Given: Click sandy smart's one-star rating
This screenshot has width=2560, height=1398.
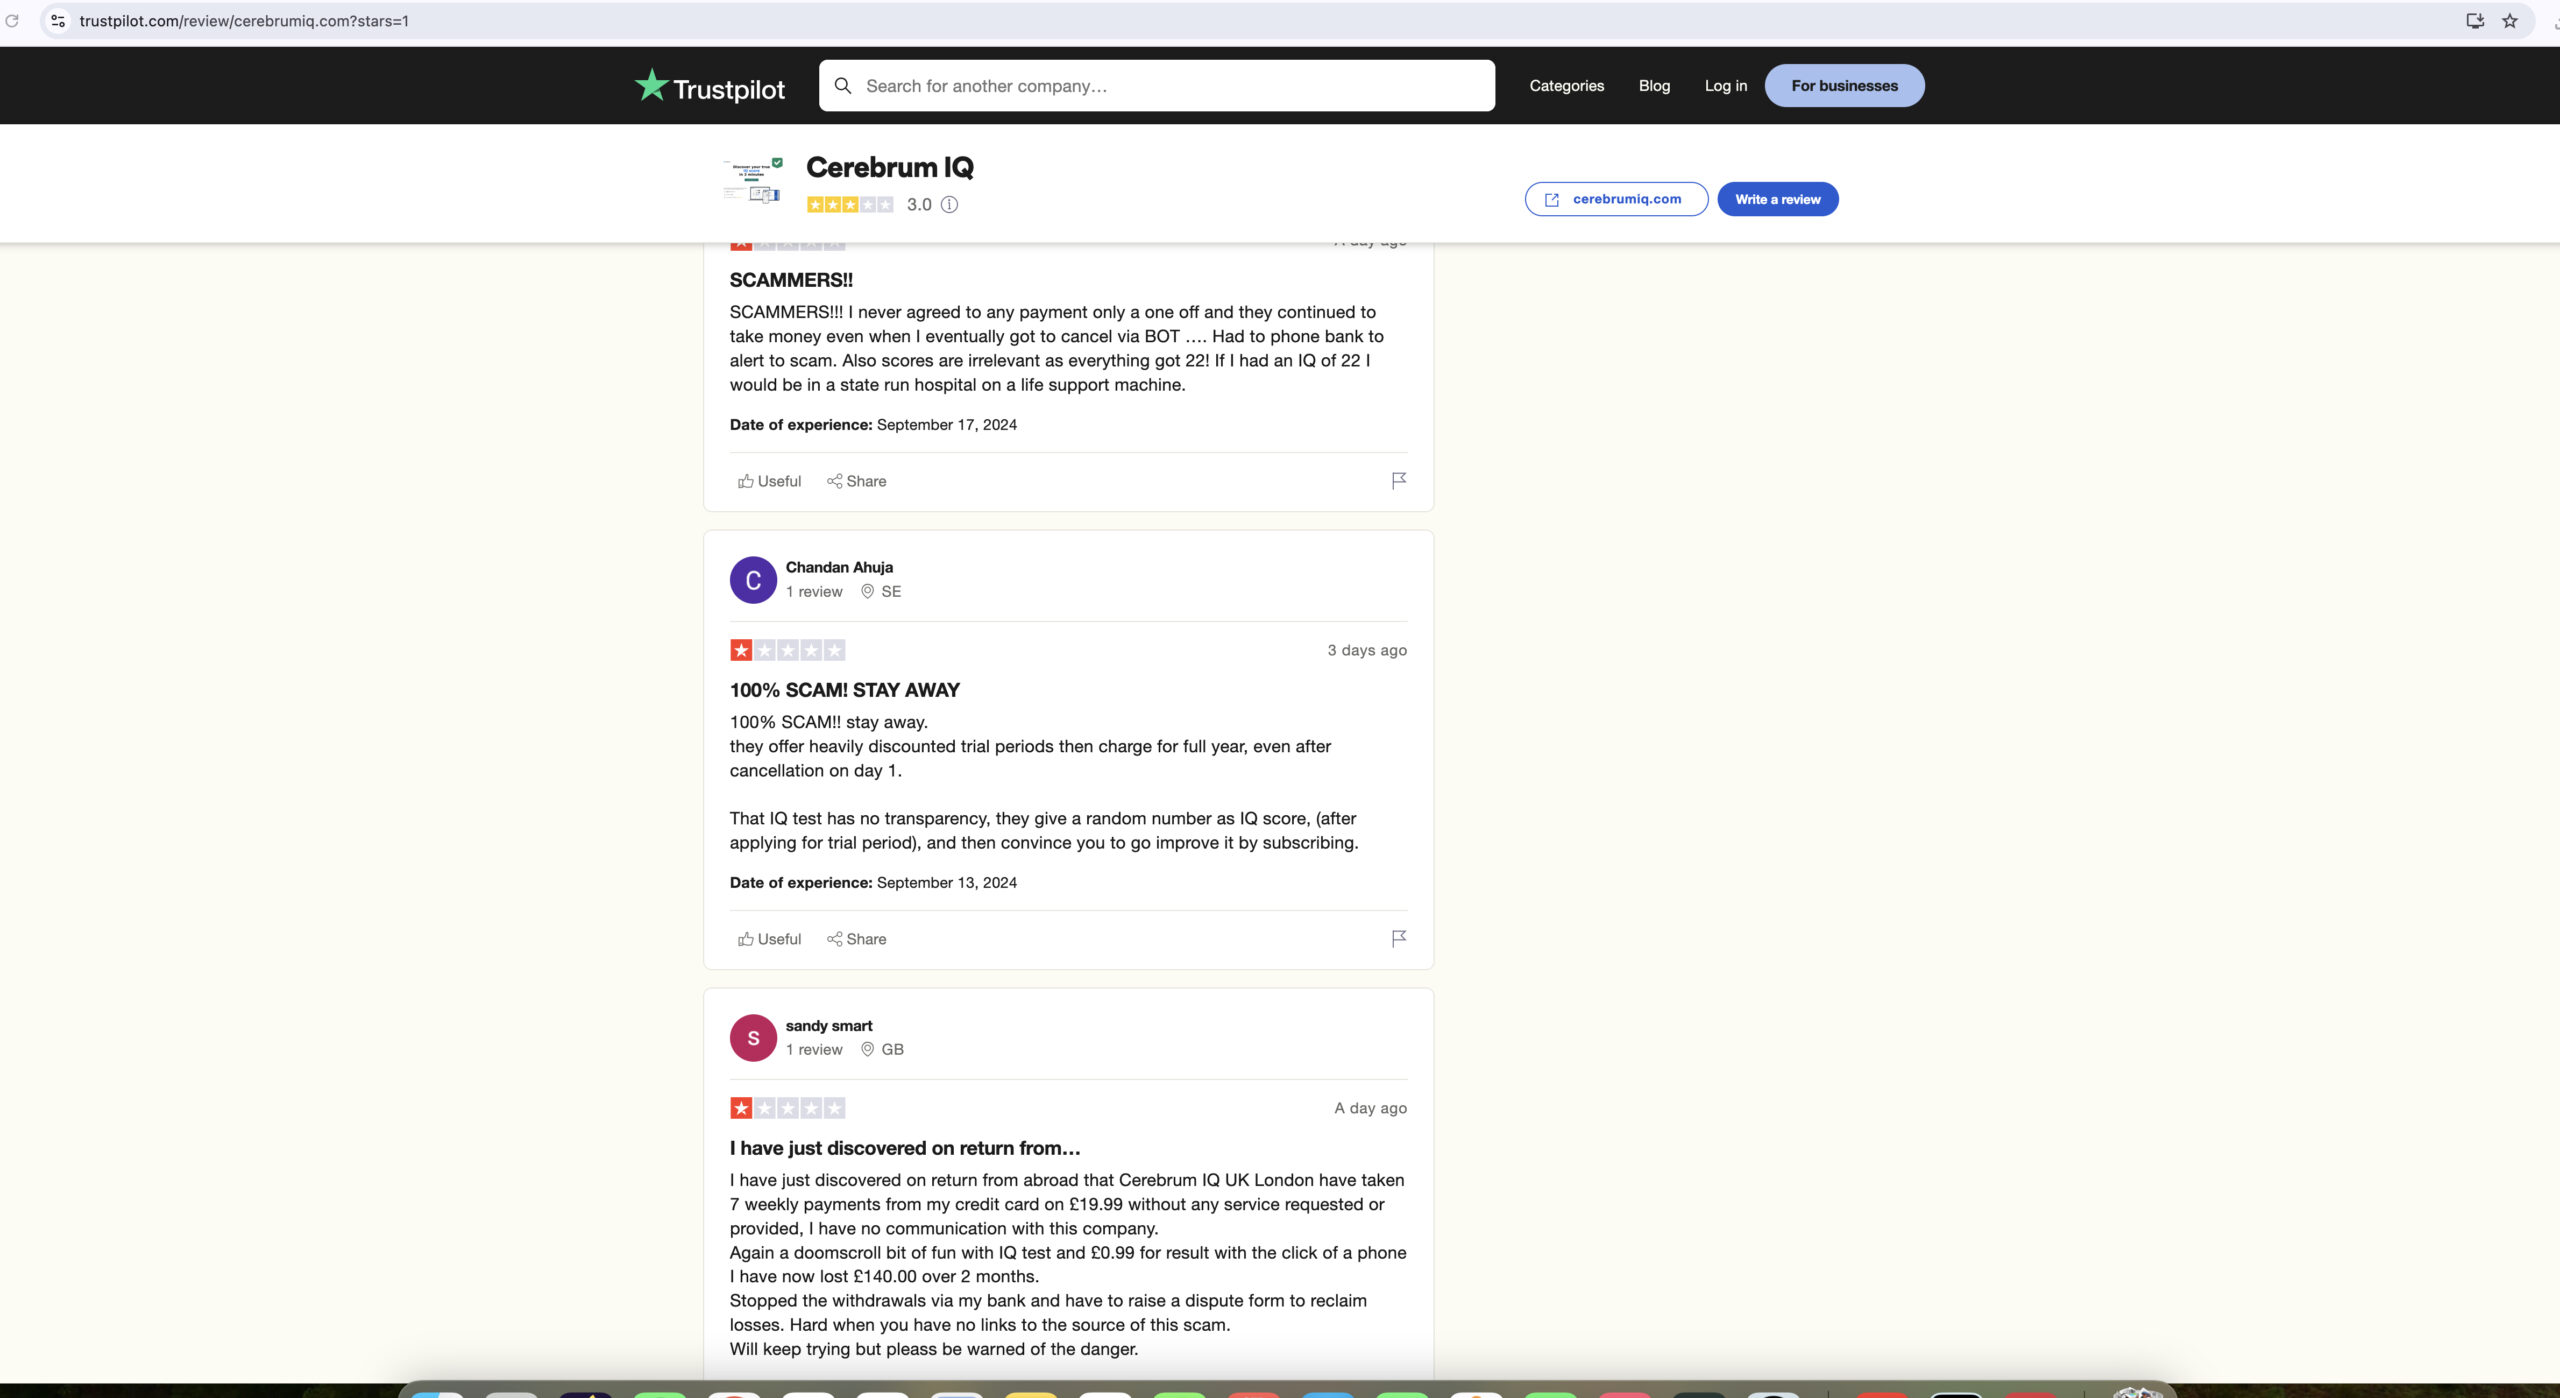Looking at the screenshot, I should (787, 1109).
